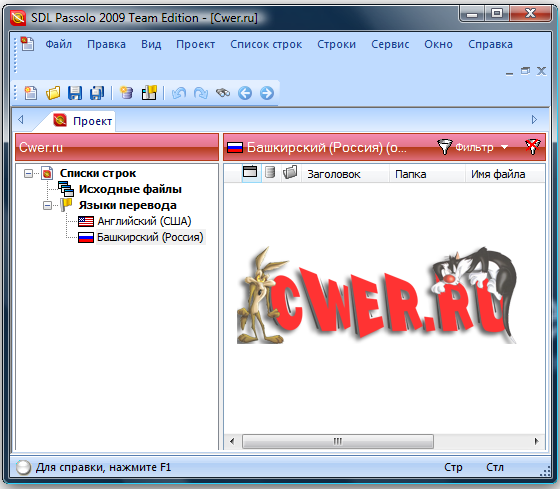Click the database cylinder column header icon
Viewport: 560px width, 489px height.
click(x=270, y=172)
